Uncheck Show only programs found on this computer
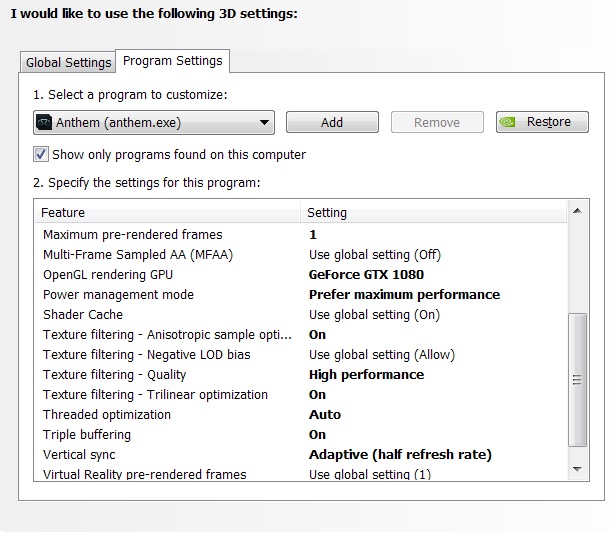The image size is (610, 539). coord(41,155)
